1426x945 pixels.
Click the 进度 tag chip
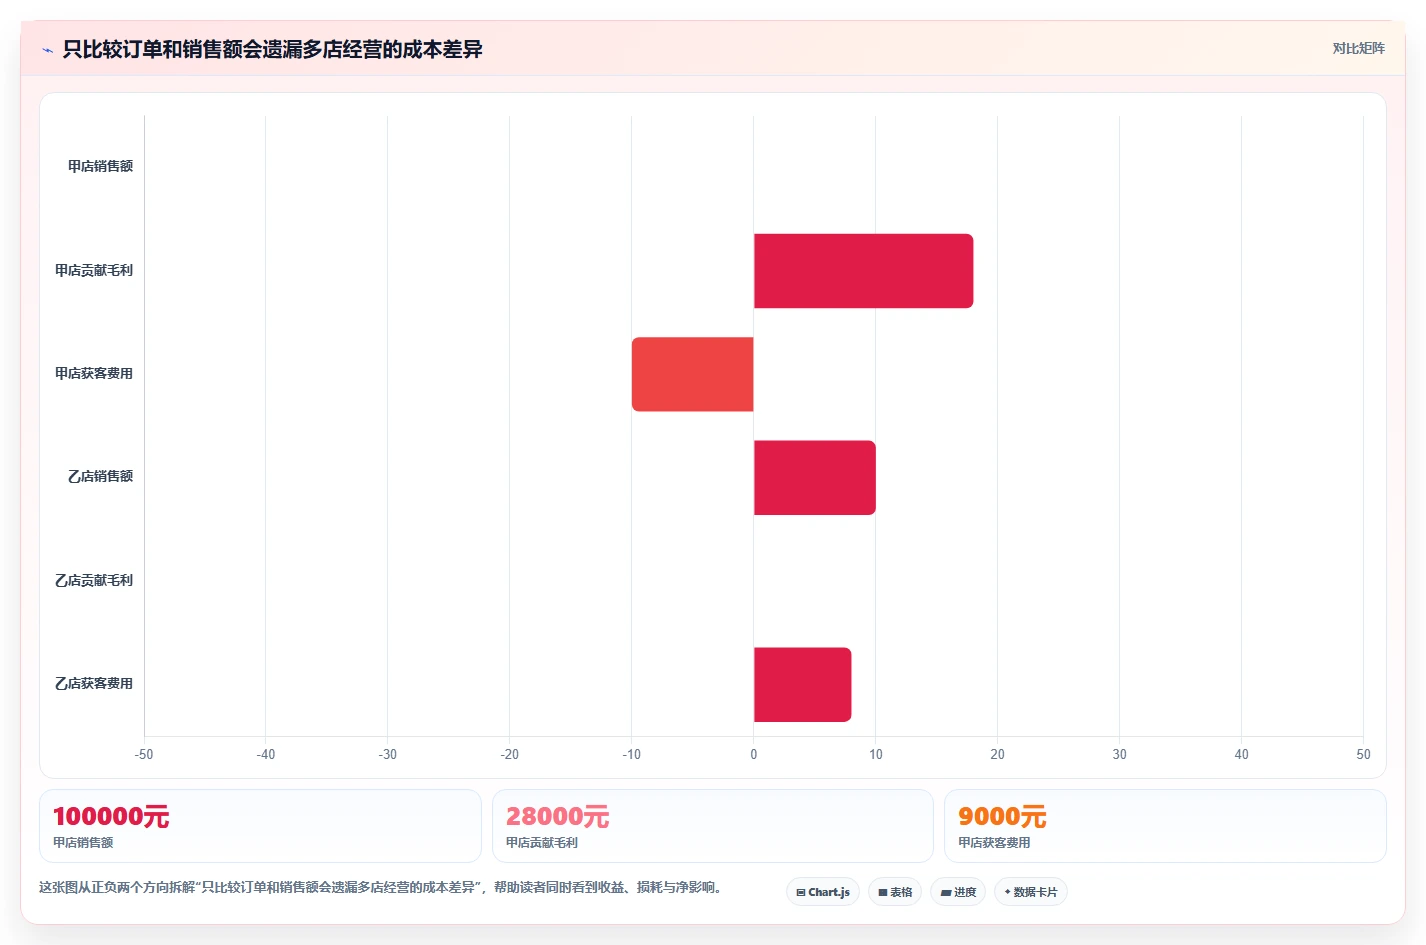pyautogui.click(x=958, y=892)
